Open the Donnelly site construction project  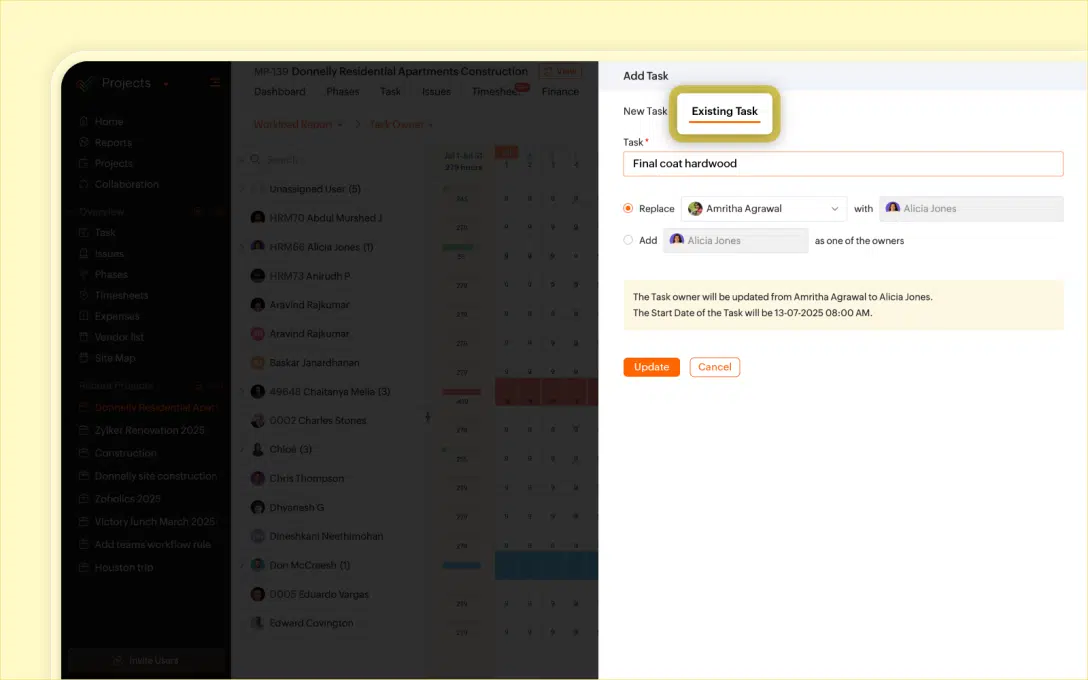tap(155, 476)
